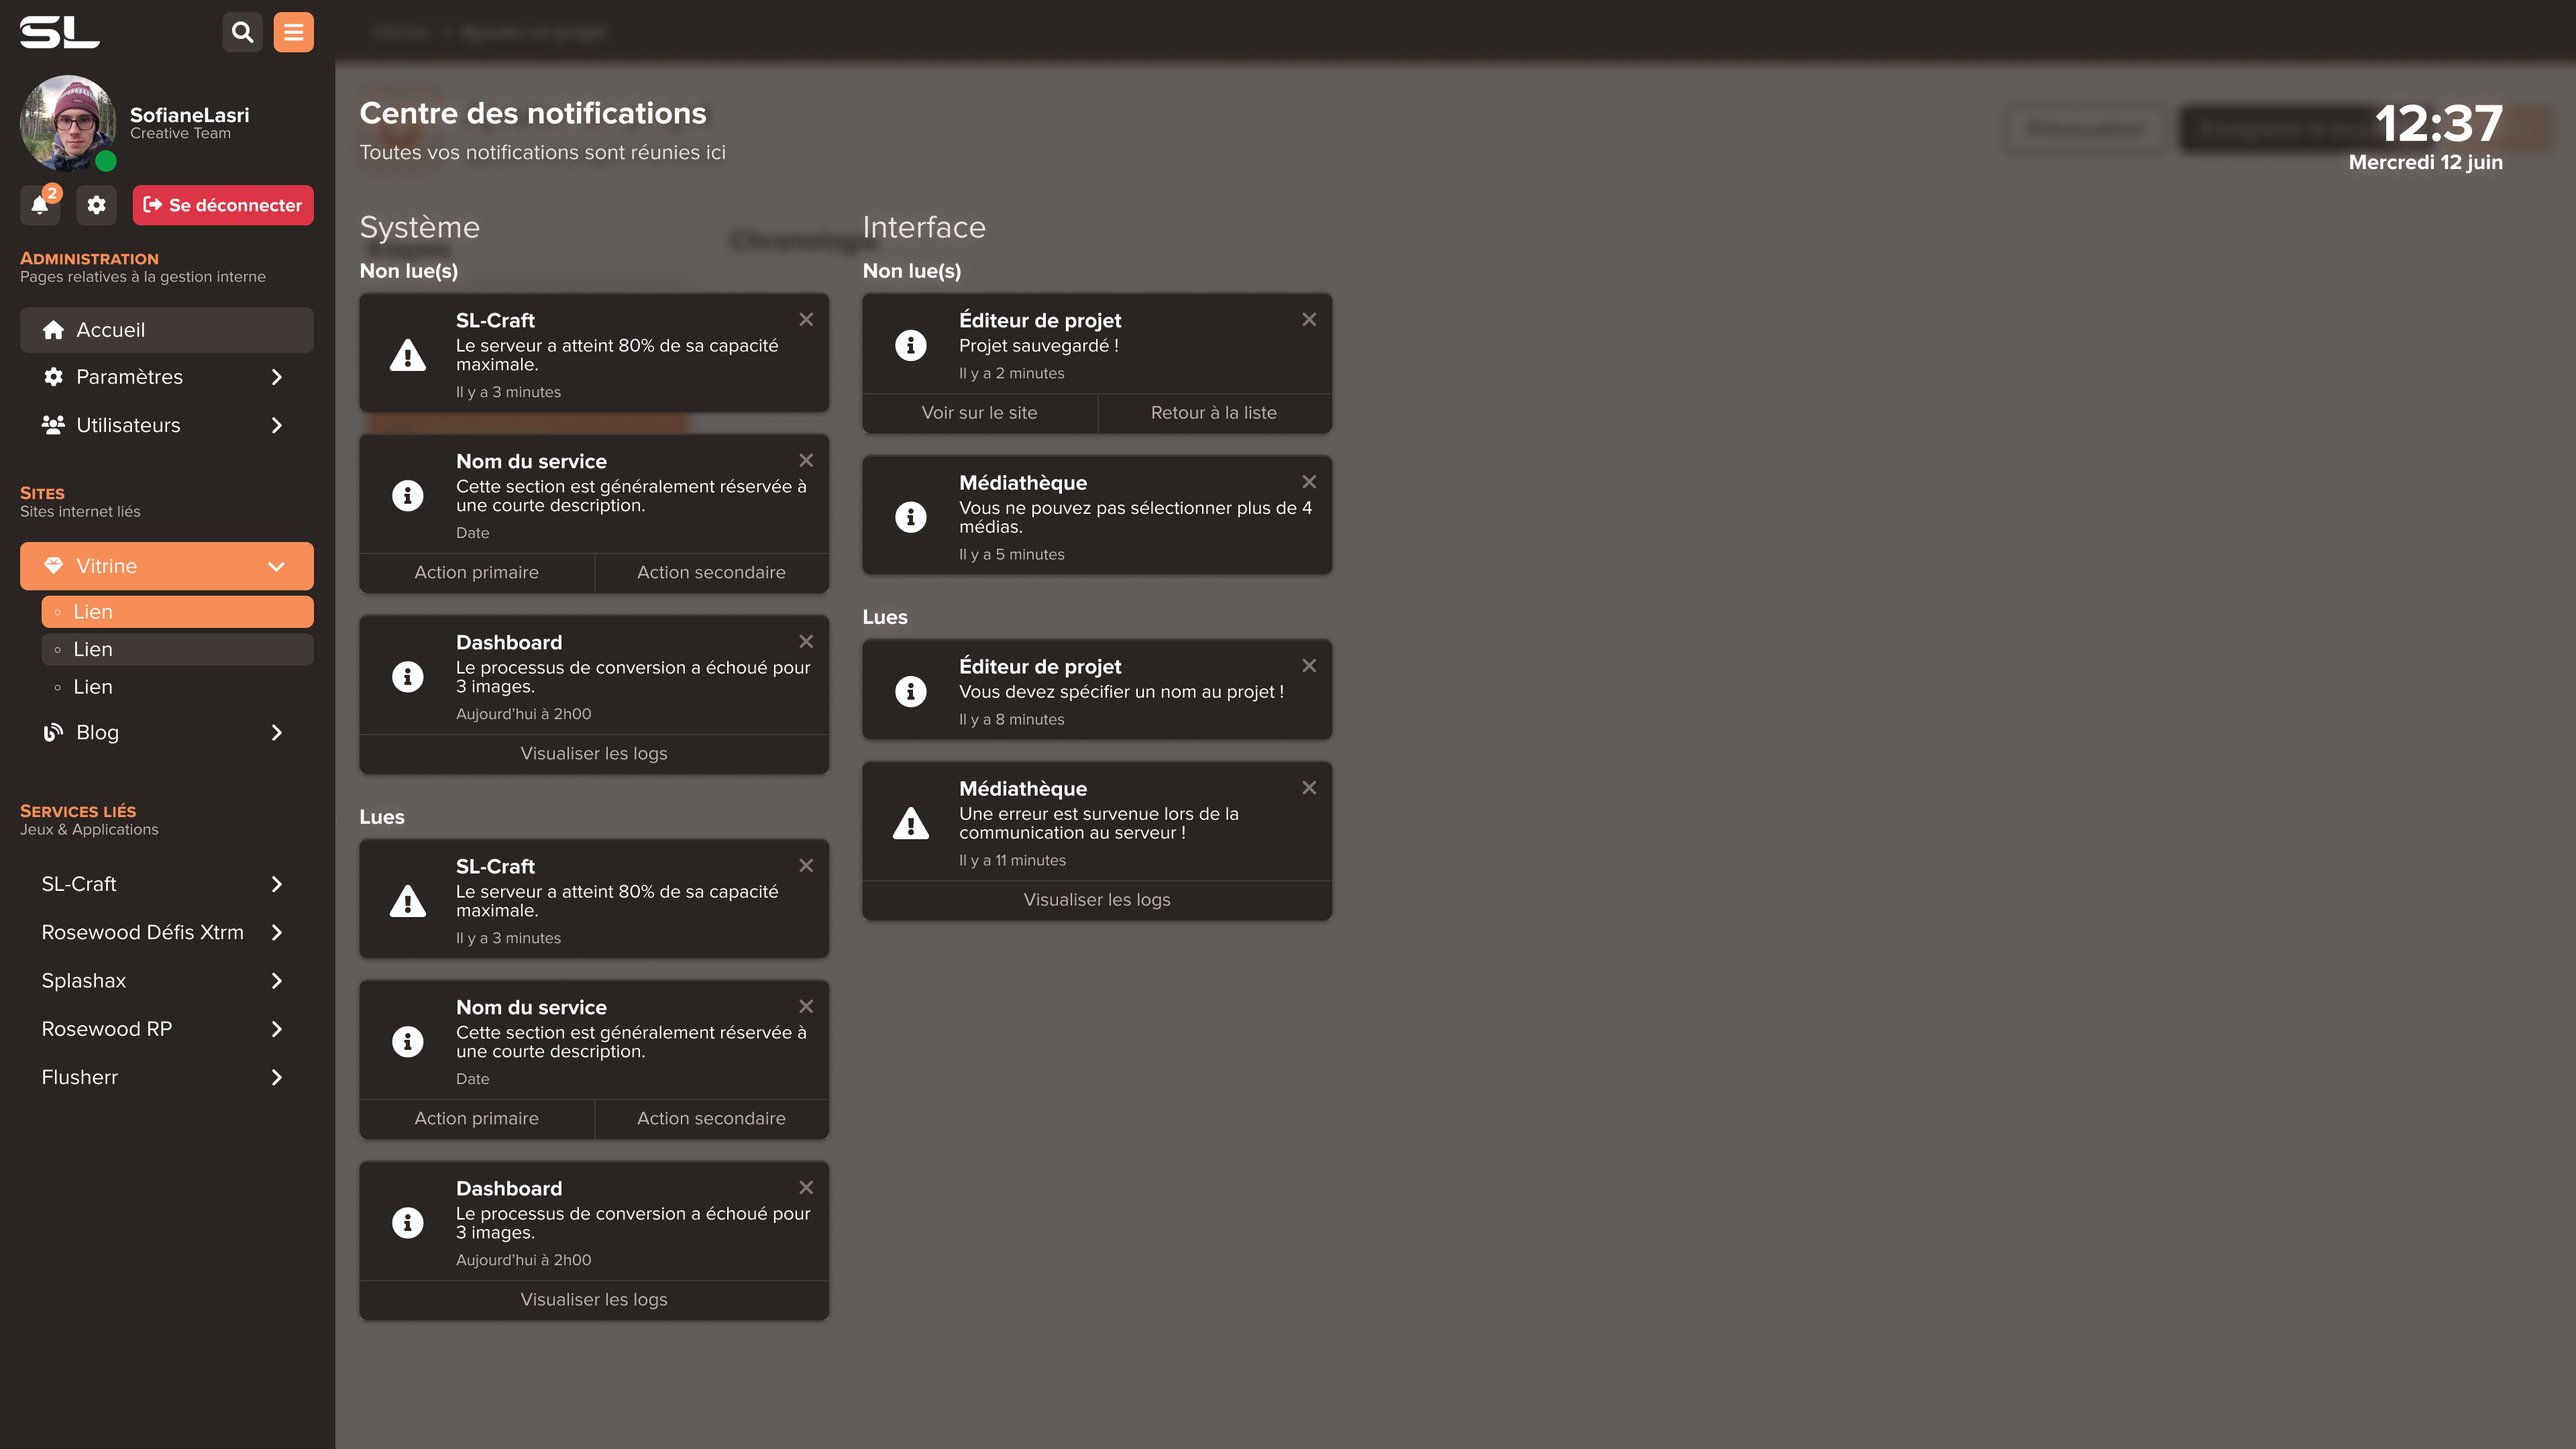This screenshot has width=2576, height=1449.
Task: Click the Se déconnecter button
Action: (x=222, y=205)
